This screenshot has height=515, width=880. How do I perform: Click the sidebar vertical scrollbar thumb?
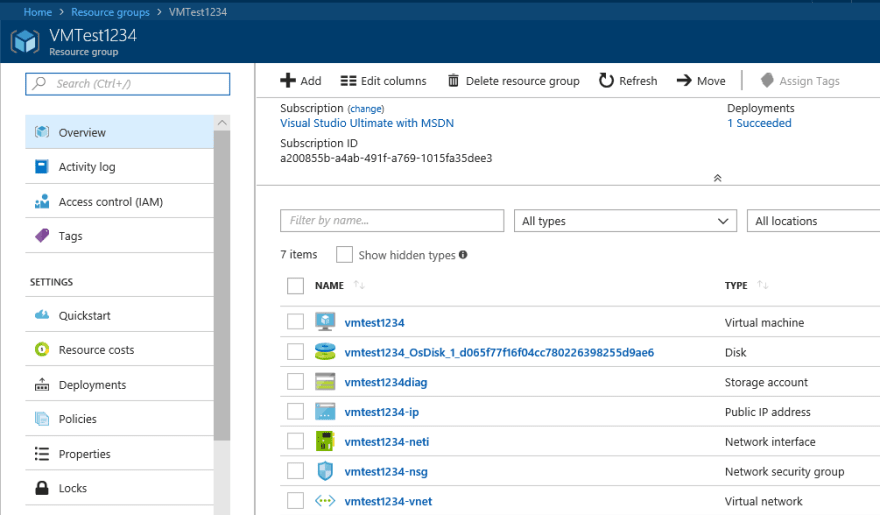tap(222, 286)
